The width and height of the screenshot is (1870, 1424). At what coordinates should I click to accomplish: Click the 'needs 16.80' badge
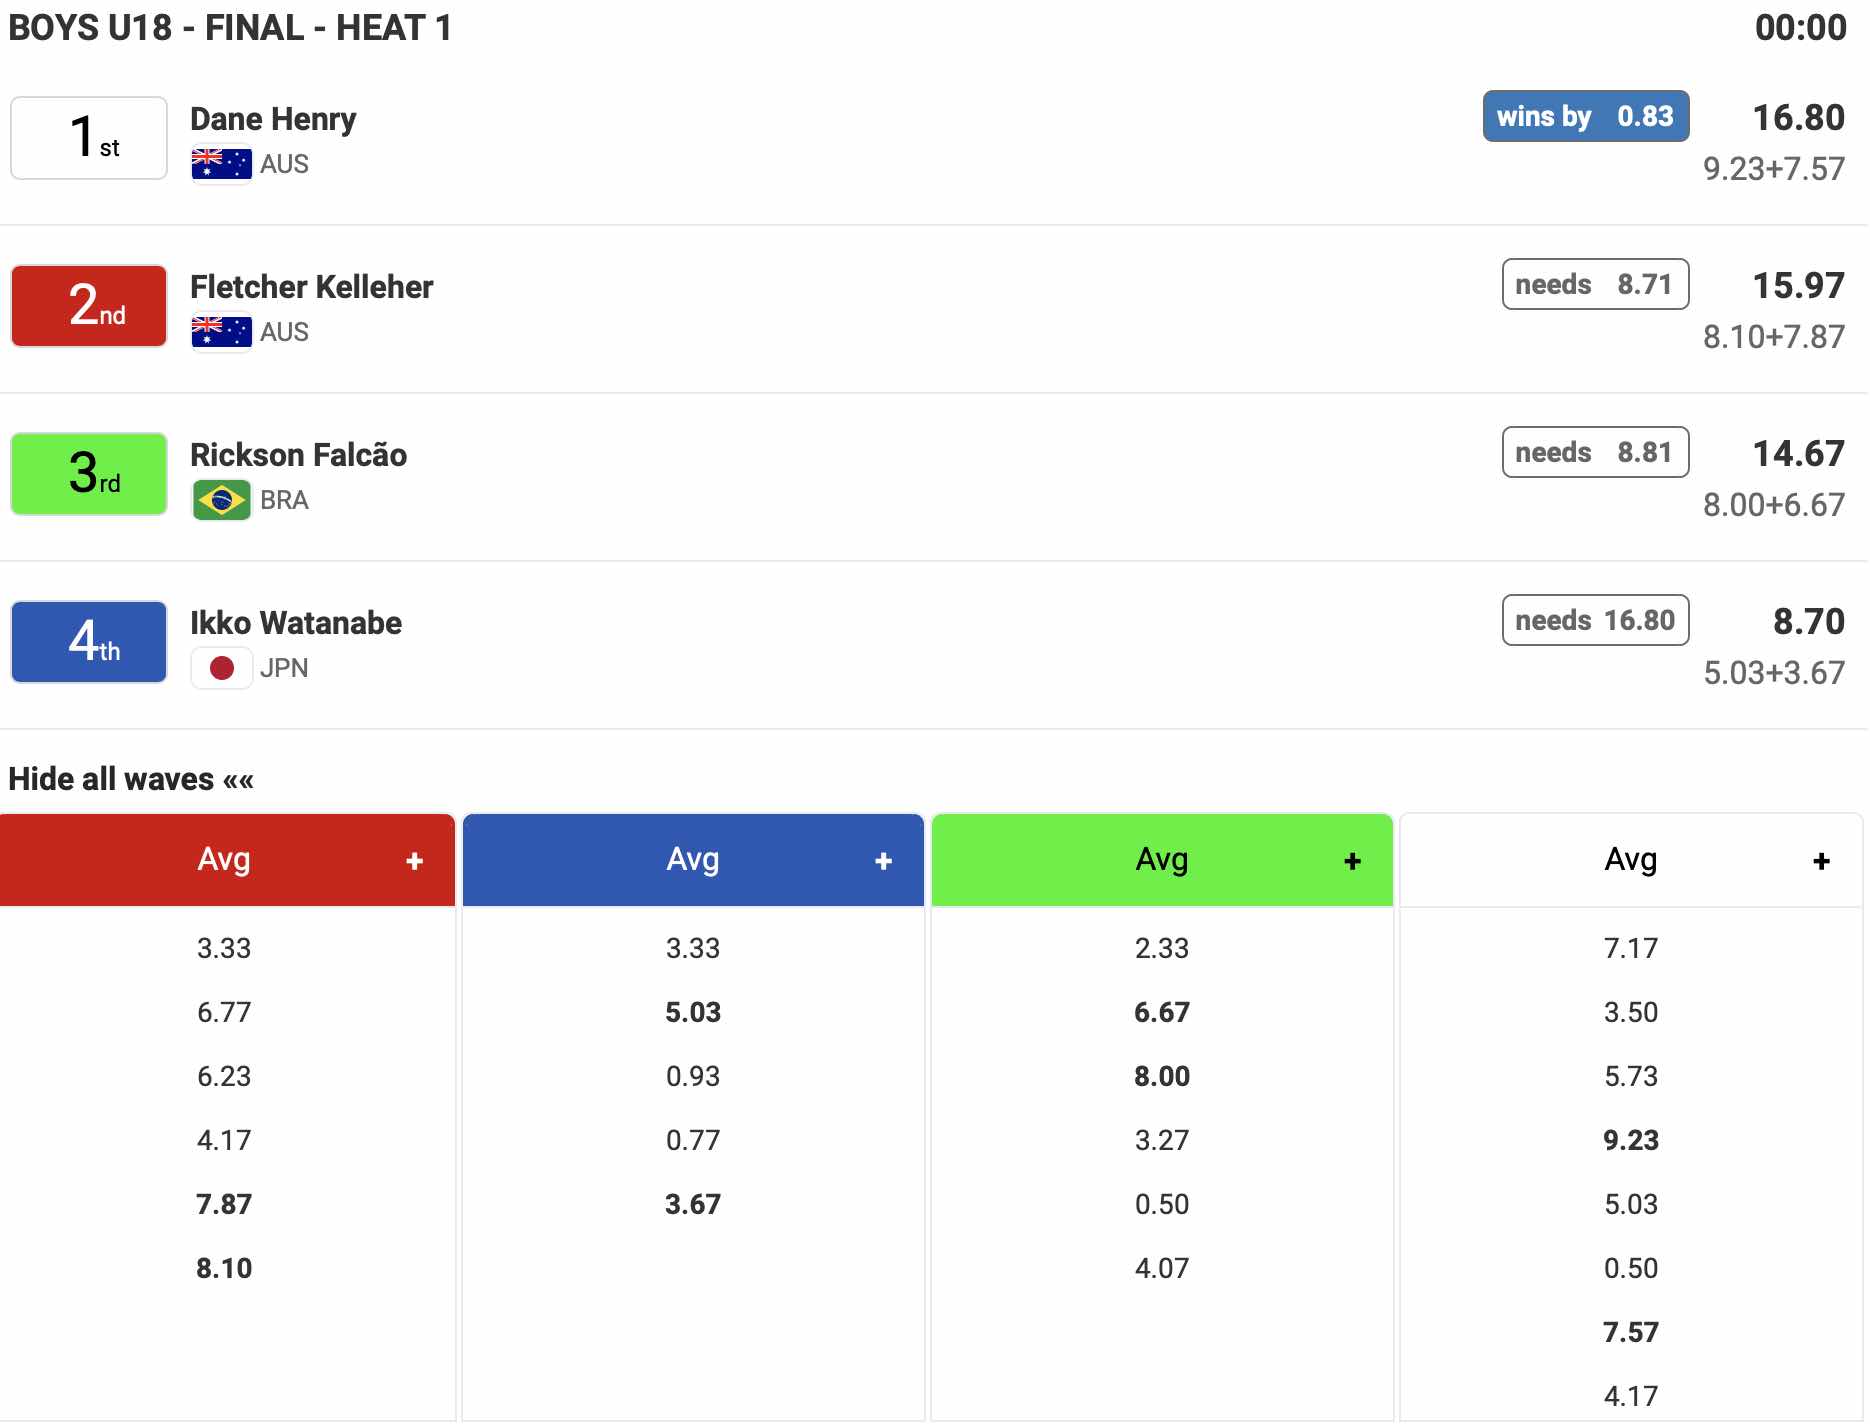click(1595, 621)
